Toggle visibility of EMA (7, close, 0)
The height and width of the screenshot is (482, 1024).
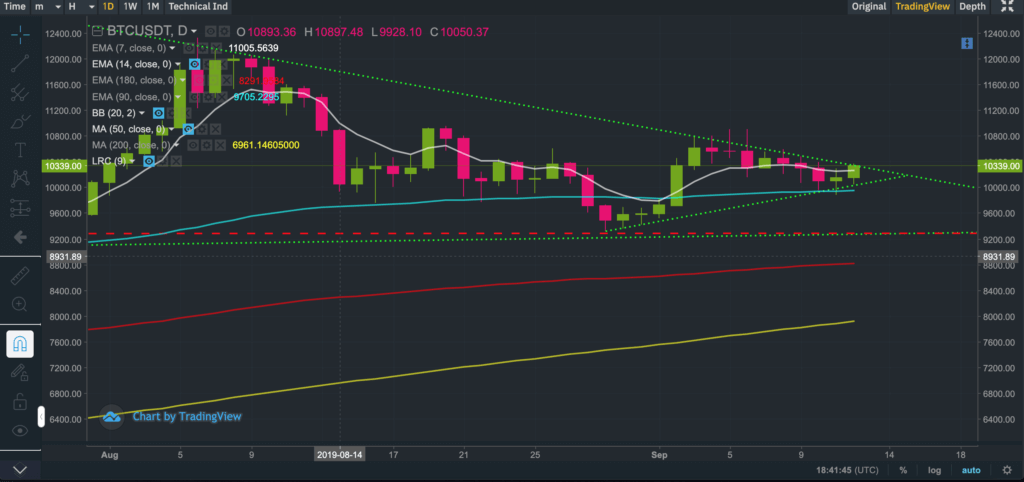tap(189, 48)
